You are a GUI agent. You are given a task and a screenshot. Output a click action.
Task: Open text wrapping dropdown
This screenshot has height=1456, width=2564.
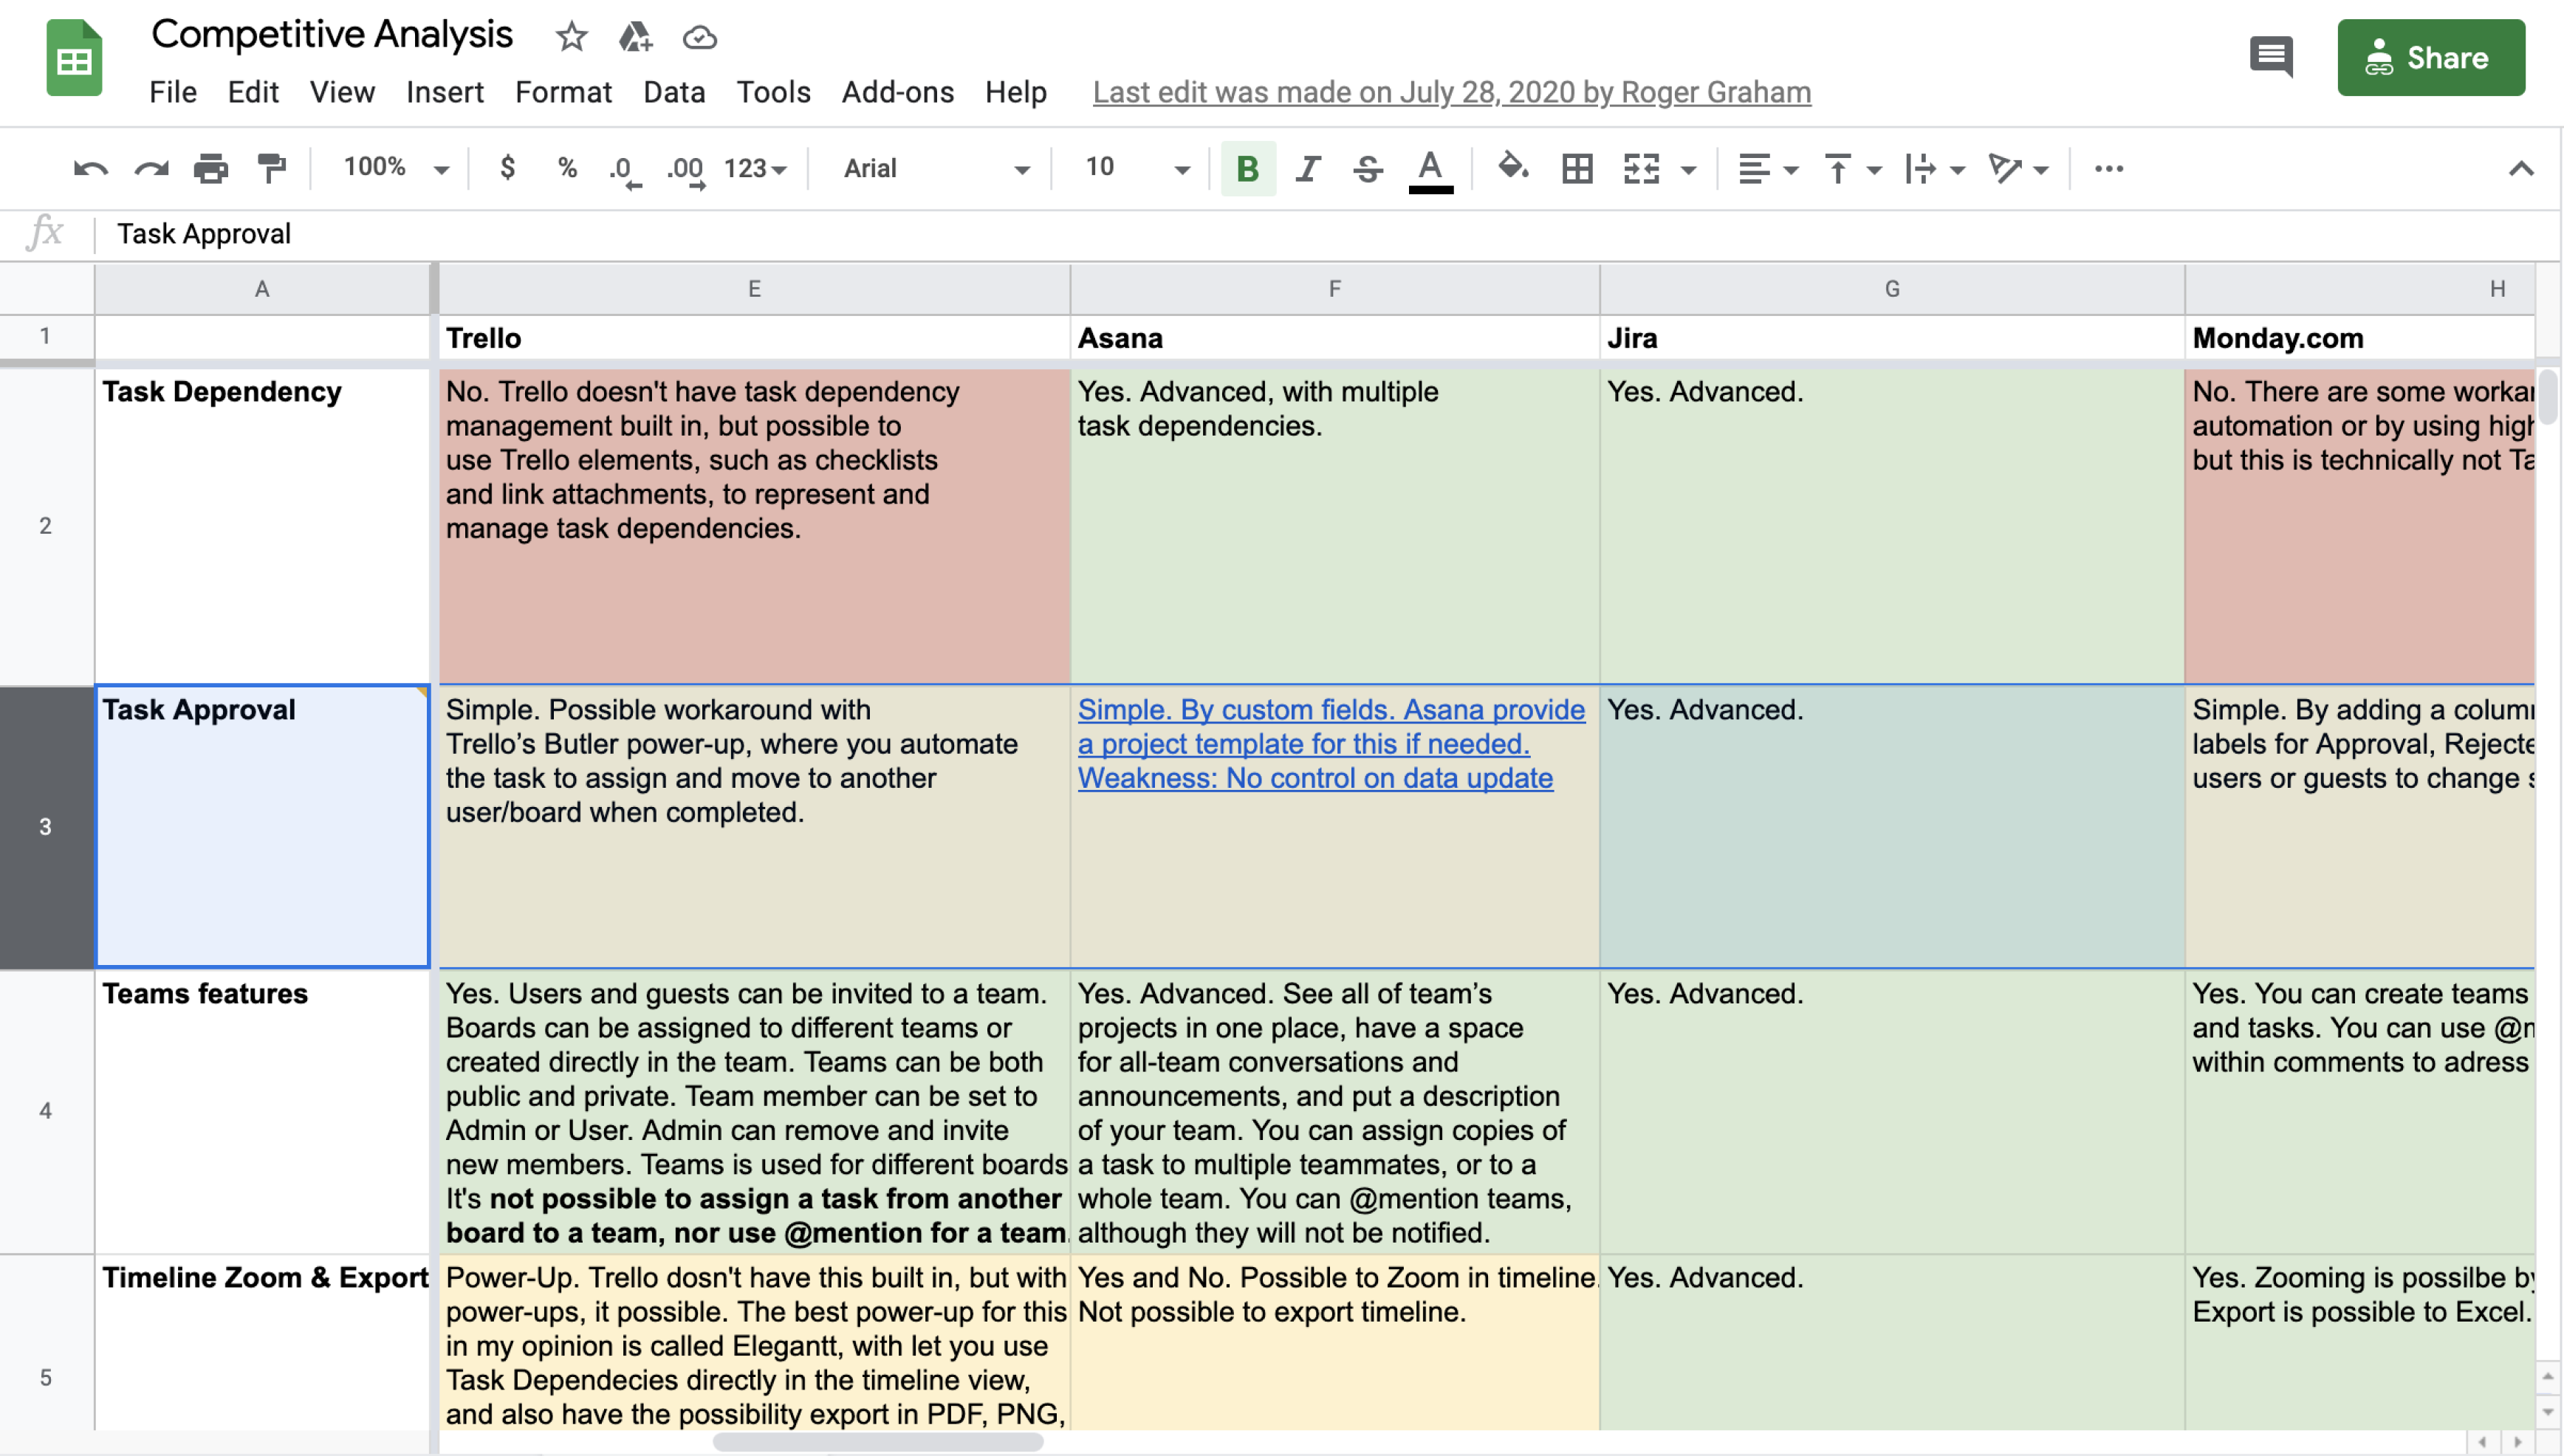tap(1934, 168)
